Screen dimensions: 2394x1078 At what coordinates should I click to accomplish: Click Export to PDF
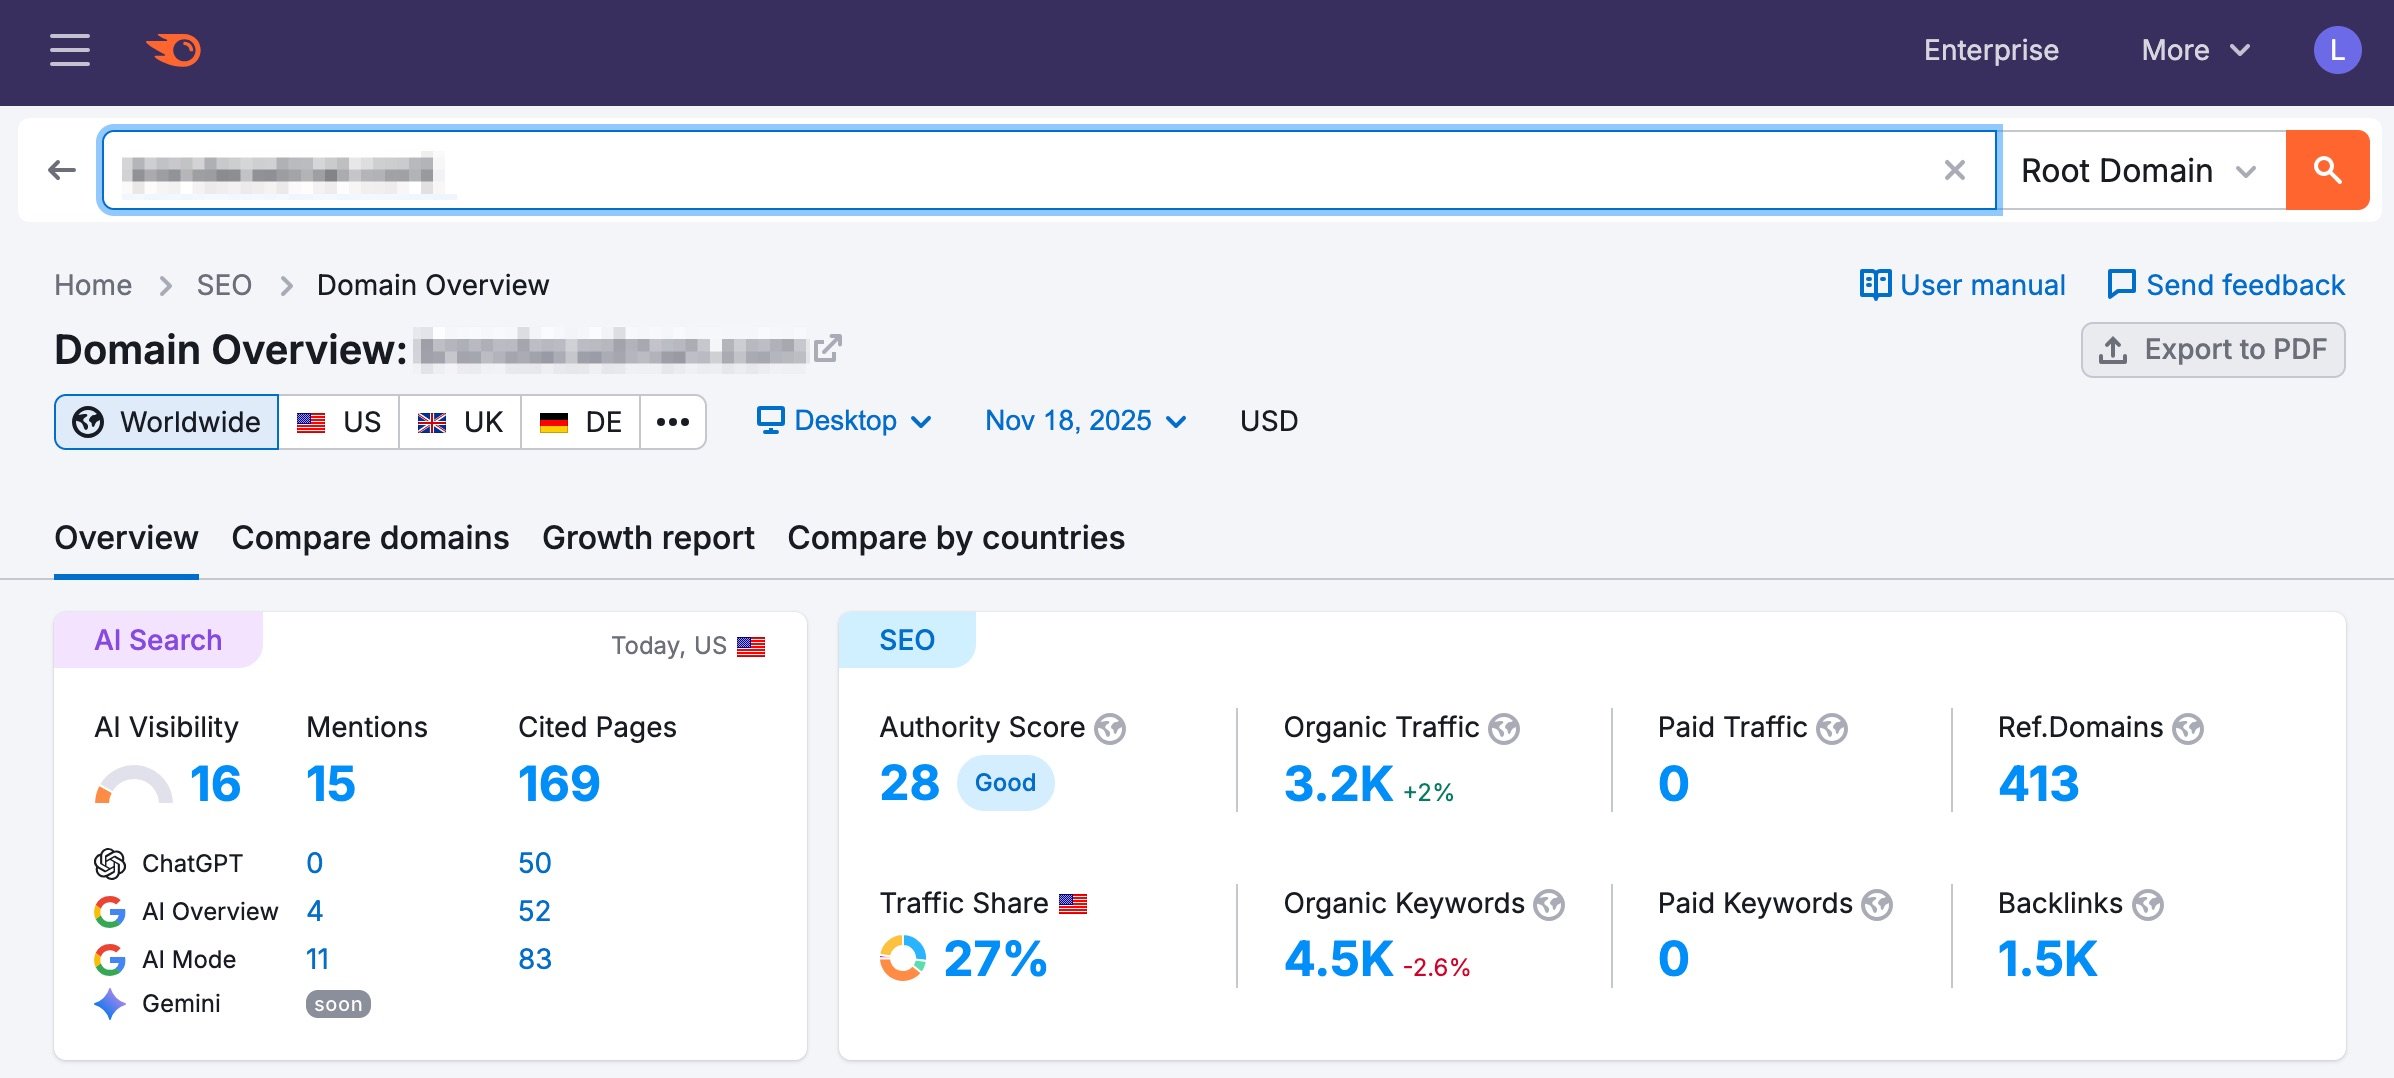tap(2213, 349)
